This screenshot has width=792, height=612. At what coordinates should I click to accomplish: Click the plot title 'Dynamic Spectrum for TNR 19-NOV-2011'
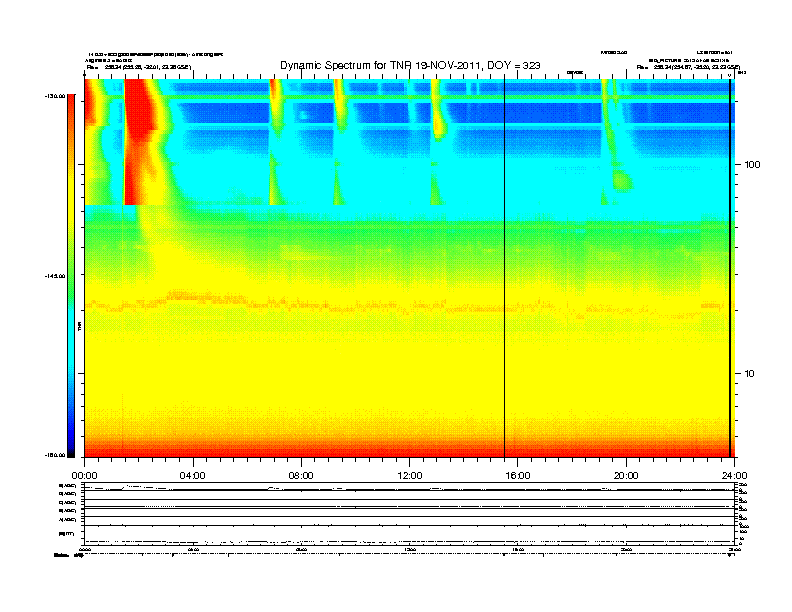[410, 66]
